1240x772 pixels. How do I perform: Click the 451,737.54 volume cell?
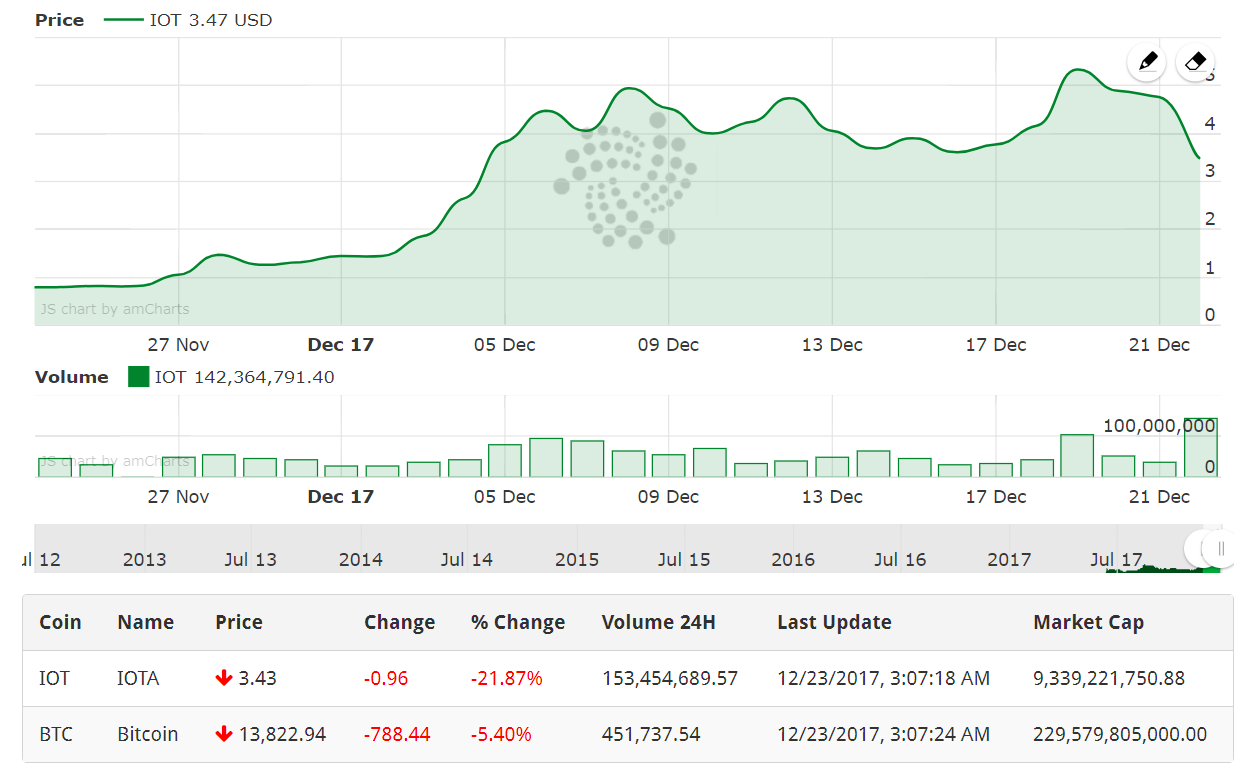click(651, 735)
